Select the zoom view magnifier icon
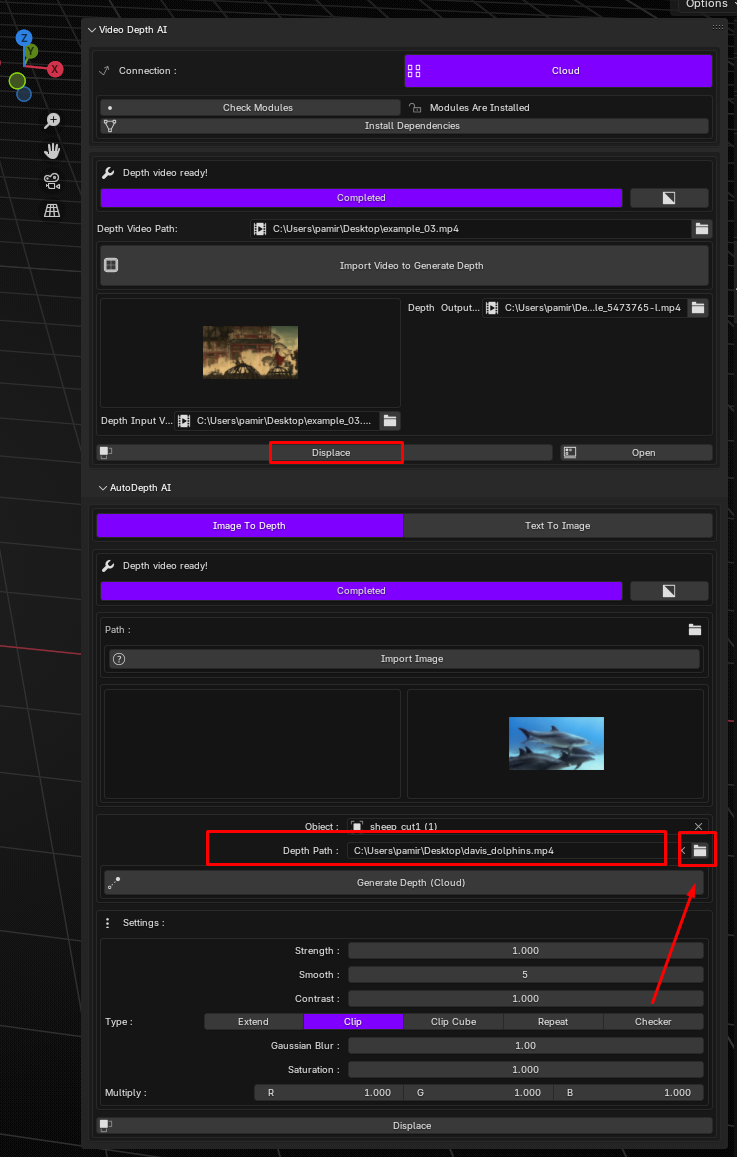Viewport: 737px width, 1157px height. (x=52, y=120)
